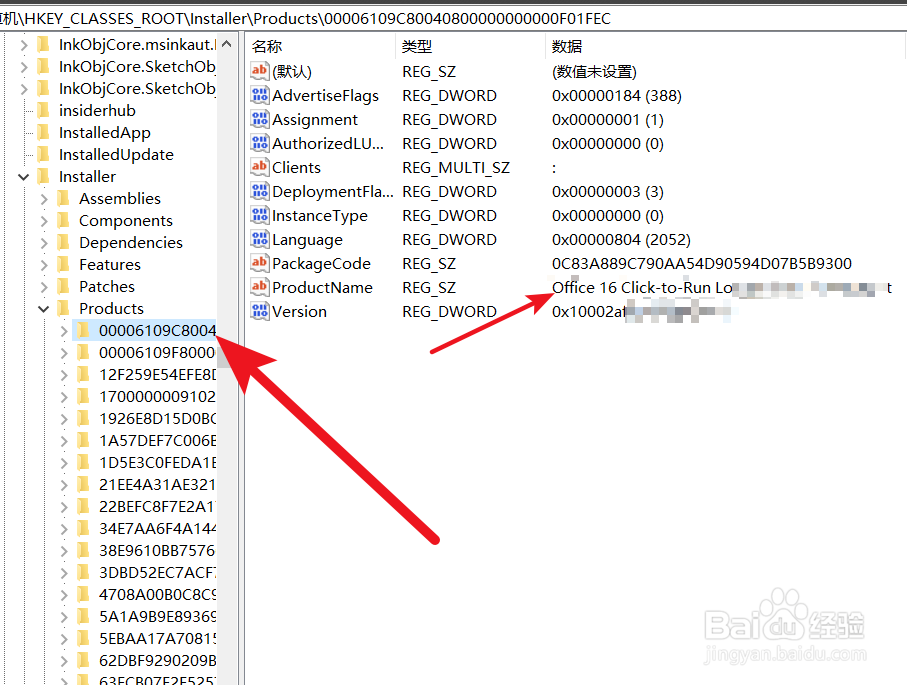The width and height of the screenshot is (907, 685).
Task: Click the registry path address bar
Action: (x=454, y=19)
